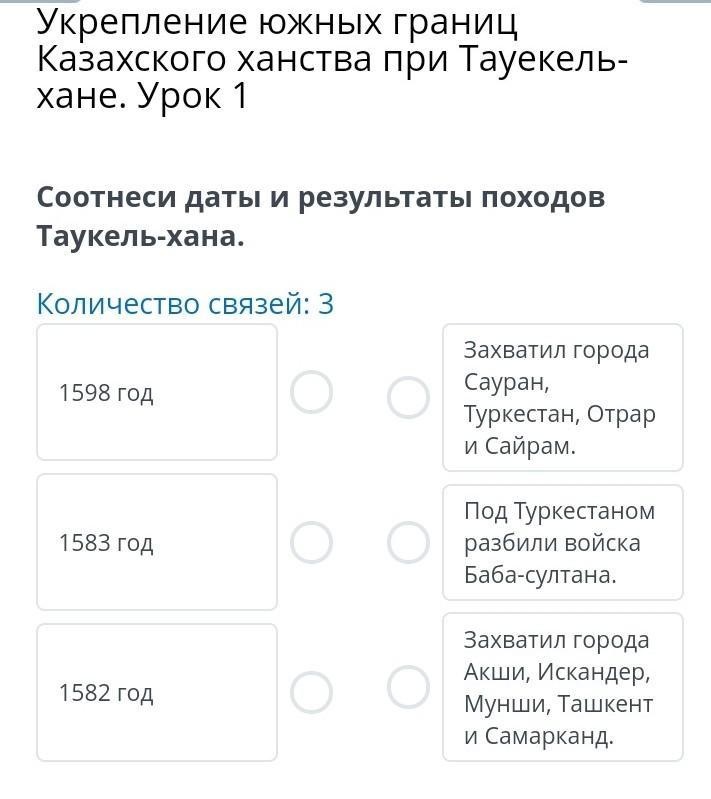The image size is (711, 799).
Task: Select the circle next to the Баба-султана answer
Action: pyautogui.click(x=408, y=542)
